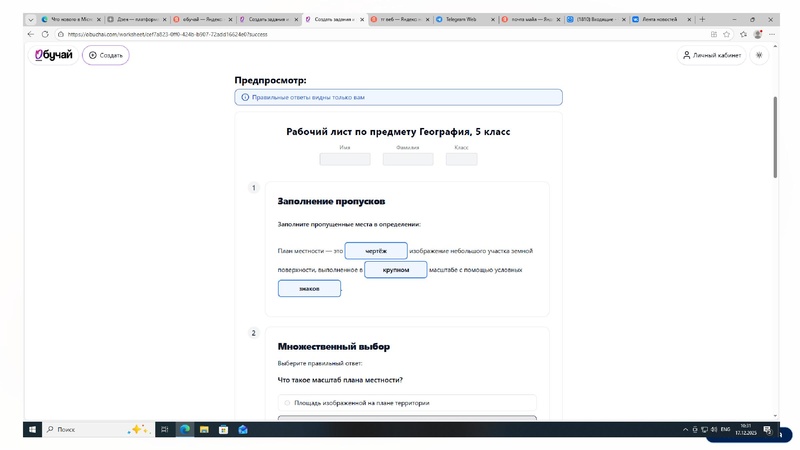The image size is (800, 450).
Task: Open File Explorer from taskbar
Action: click(204, 430)
